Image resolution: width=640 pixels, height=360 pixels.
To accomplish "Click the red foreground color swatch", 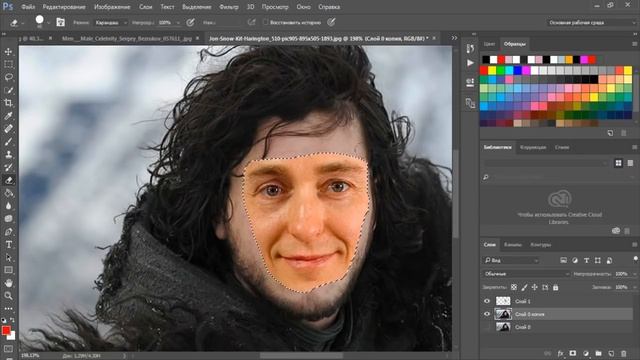I will (x=6, y=330).
